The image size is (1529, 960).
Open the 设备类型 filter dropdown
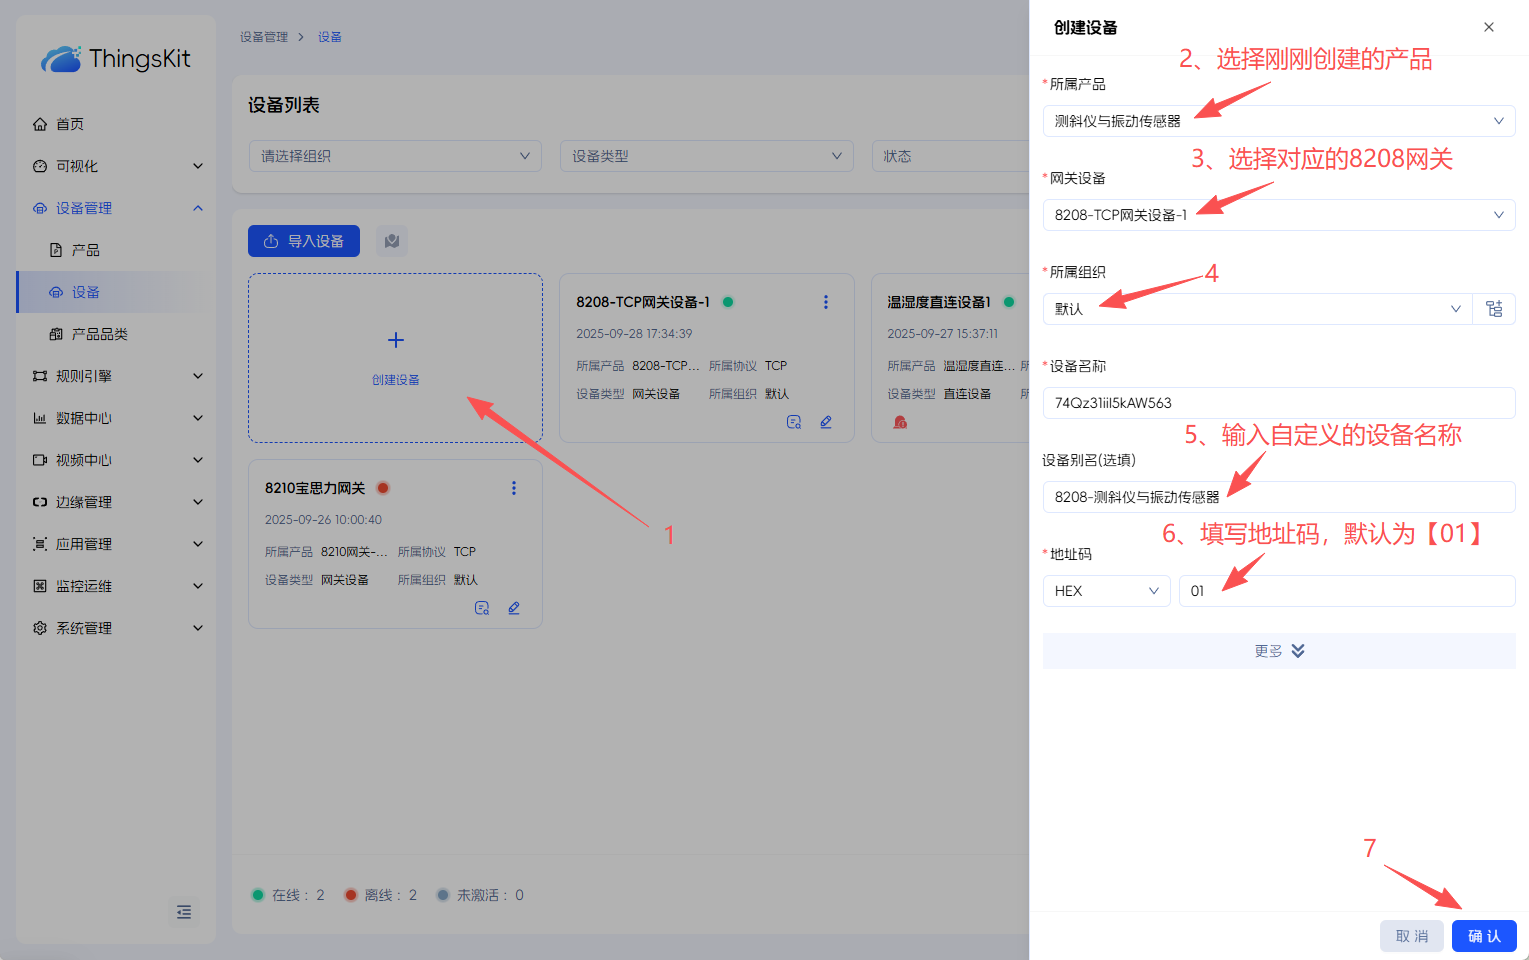click(706, 156)
